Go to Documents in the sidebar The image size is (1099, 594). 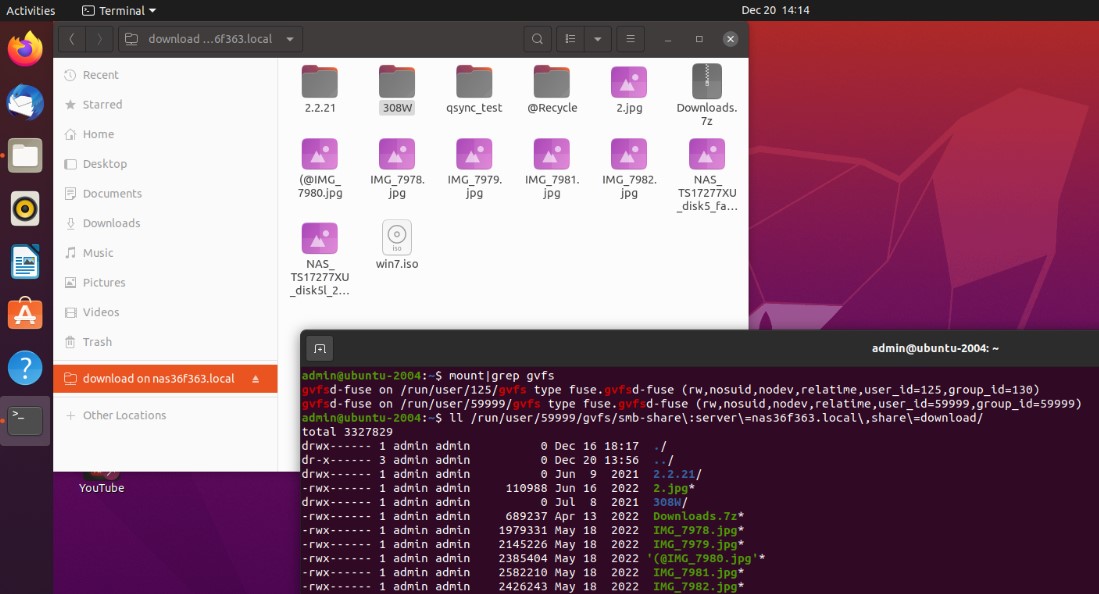tap(112, 194)
